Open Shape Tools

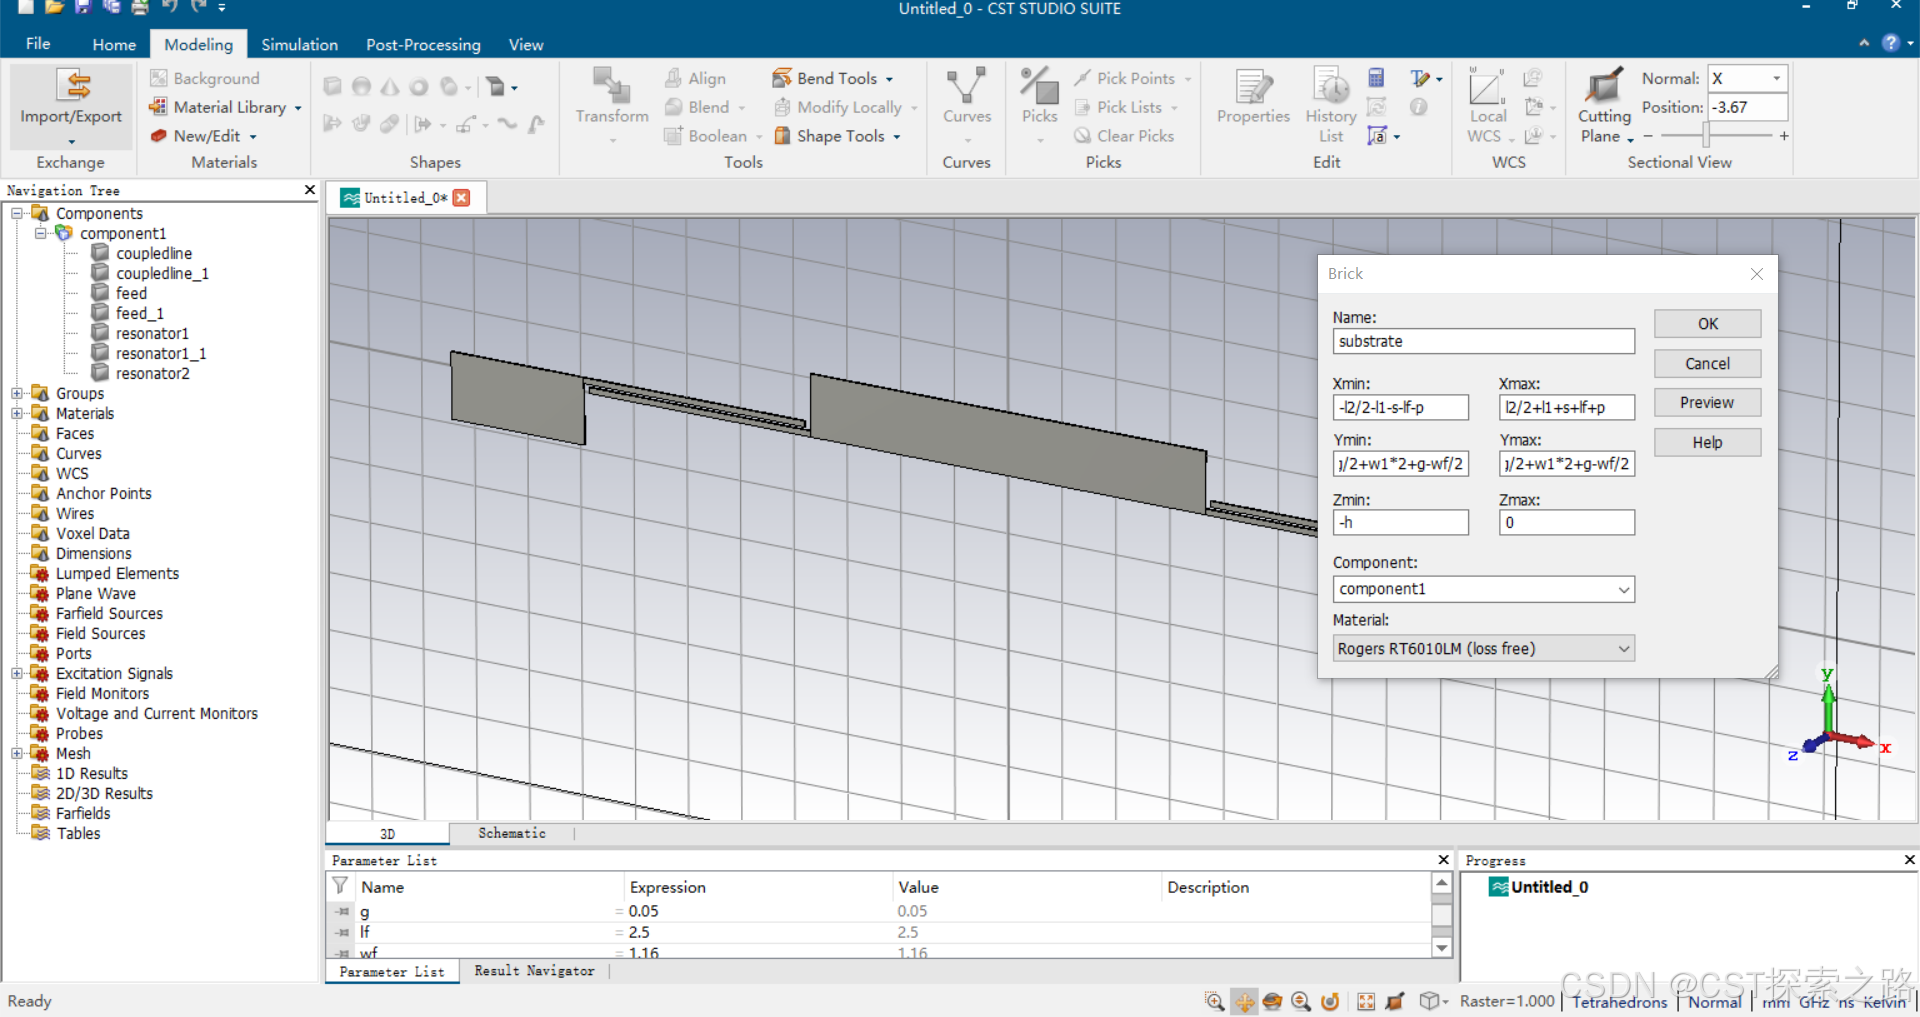coord(837,136)
